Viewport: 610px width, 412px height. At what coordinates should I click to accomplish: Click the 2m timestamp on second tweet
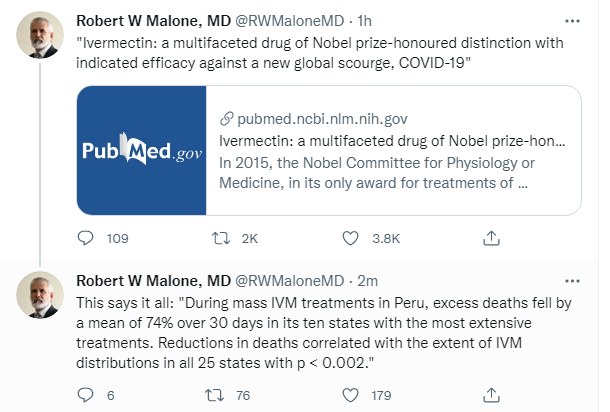[368, 281]
